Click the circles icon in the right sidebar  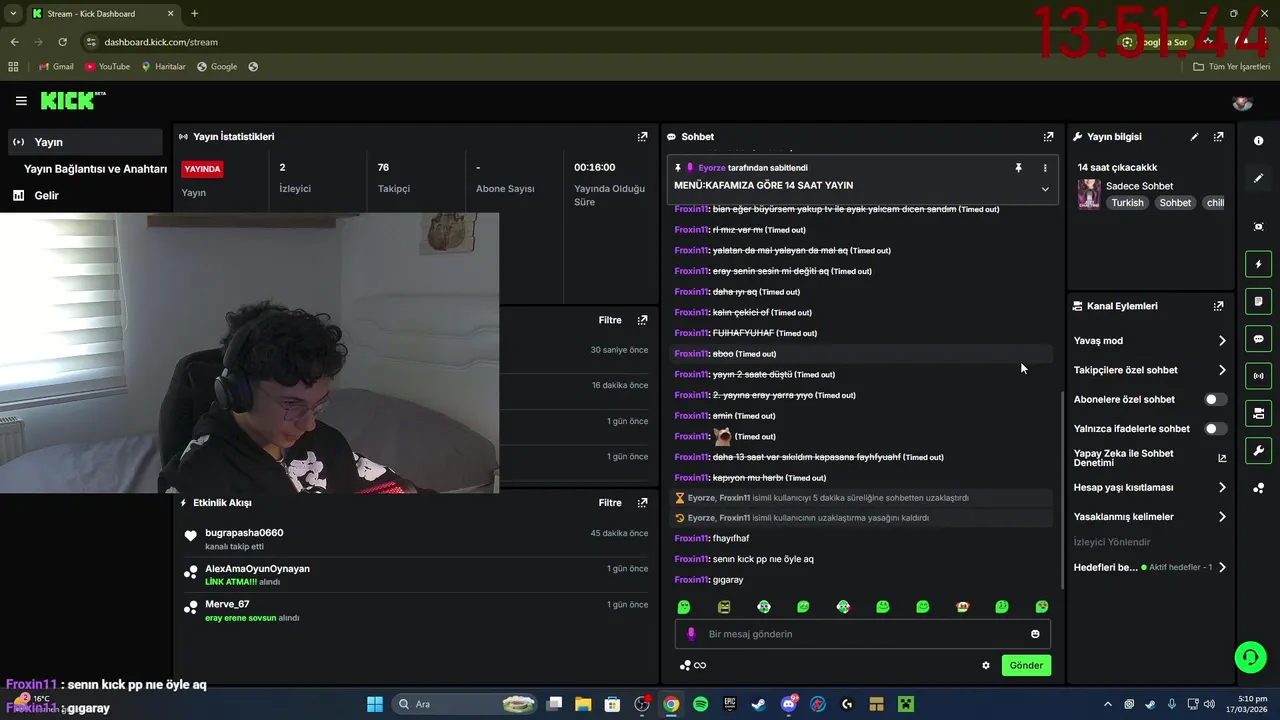coord(1258,488)
